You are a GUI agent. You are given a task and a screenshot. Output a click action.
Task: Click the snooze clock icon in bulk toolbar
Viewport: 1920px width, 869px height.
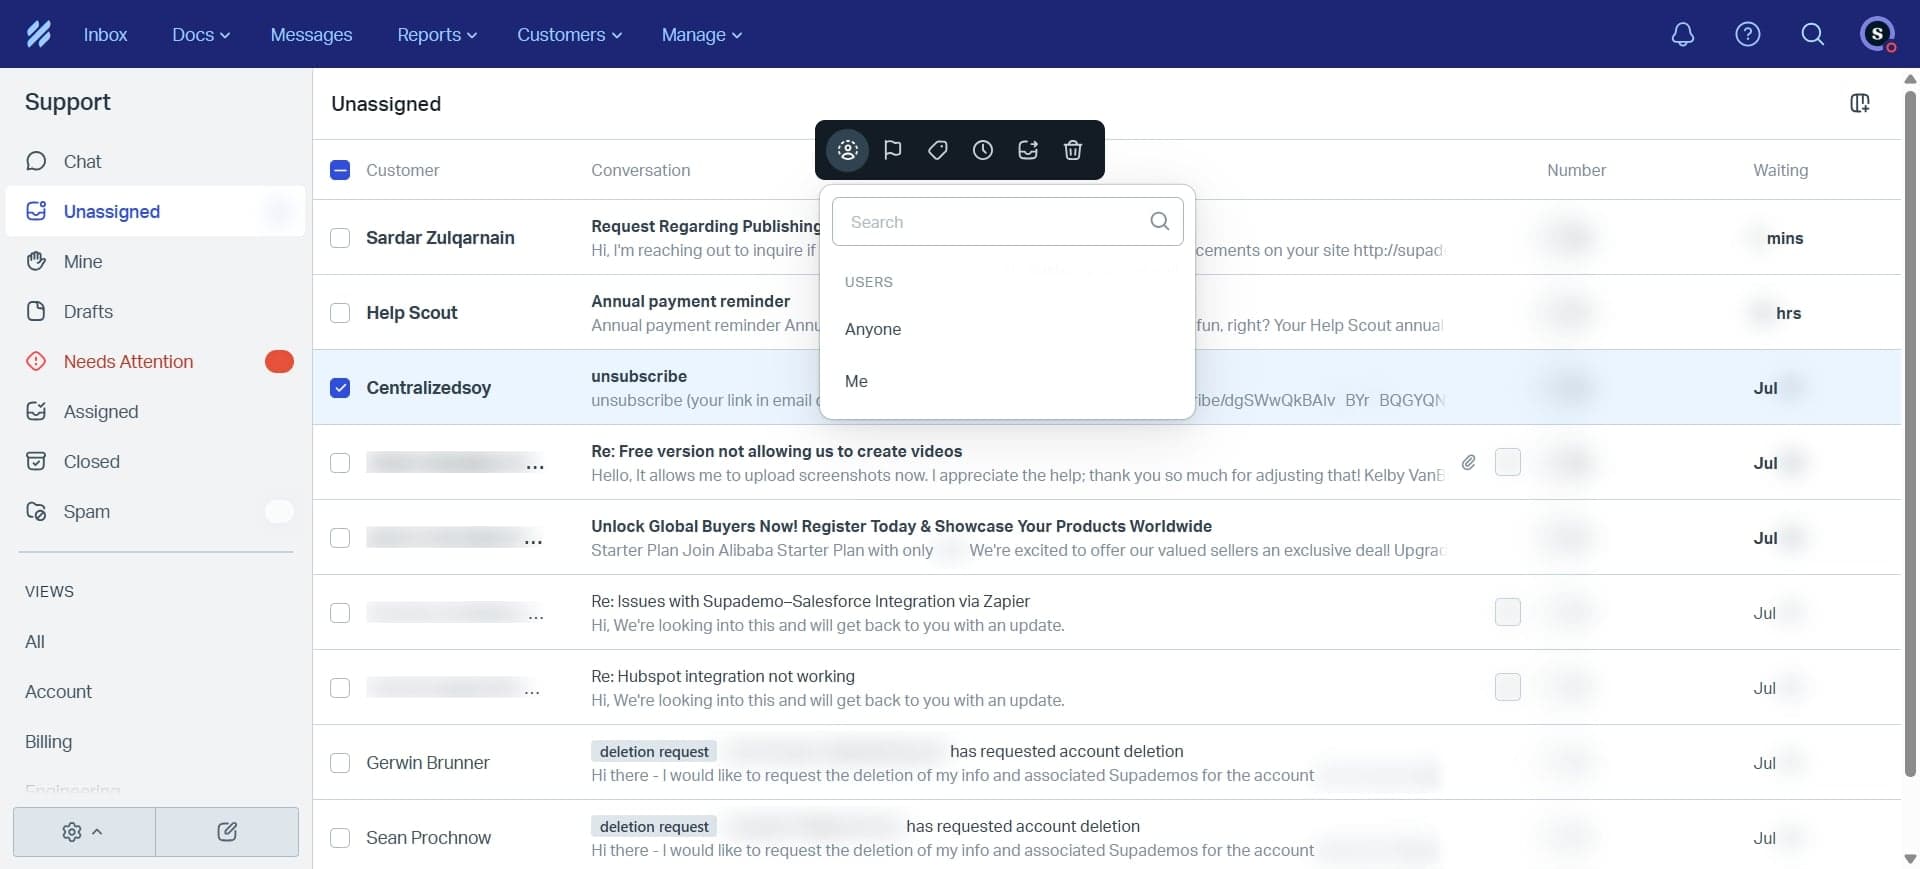[983, 150]
